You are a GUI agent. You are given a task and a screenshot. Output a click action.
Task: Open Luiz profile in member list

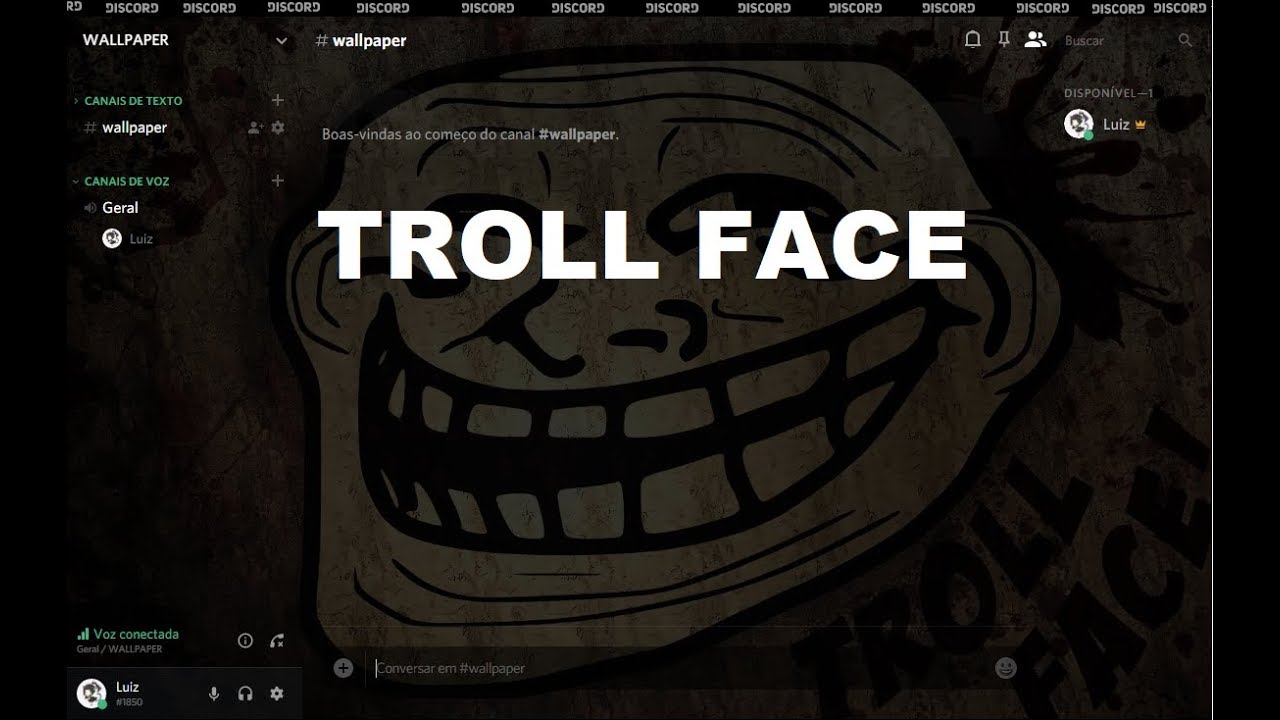[x=1106, y=125]
